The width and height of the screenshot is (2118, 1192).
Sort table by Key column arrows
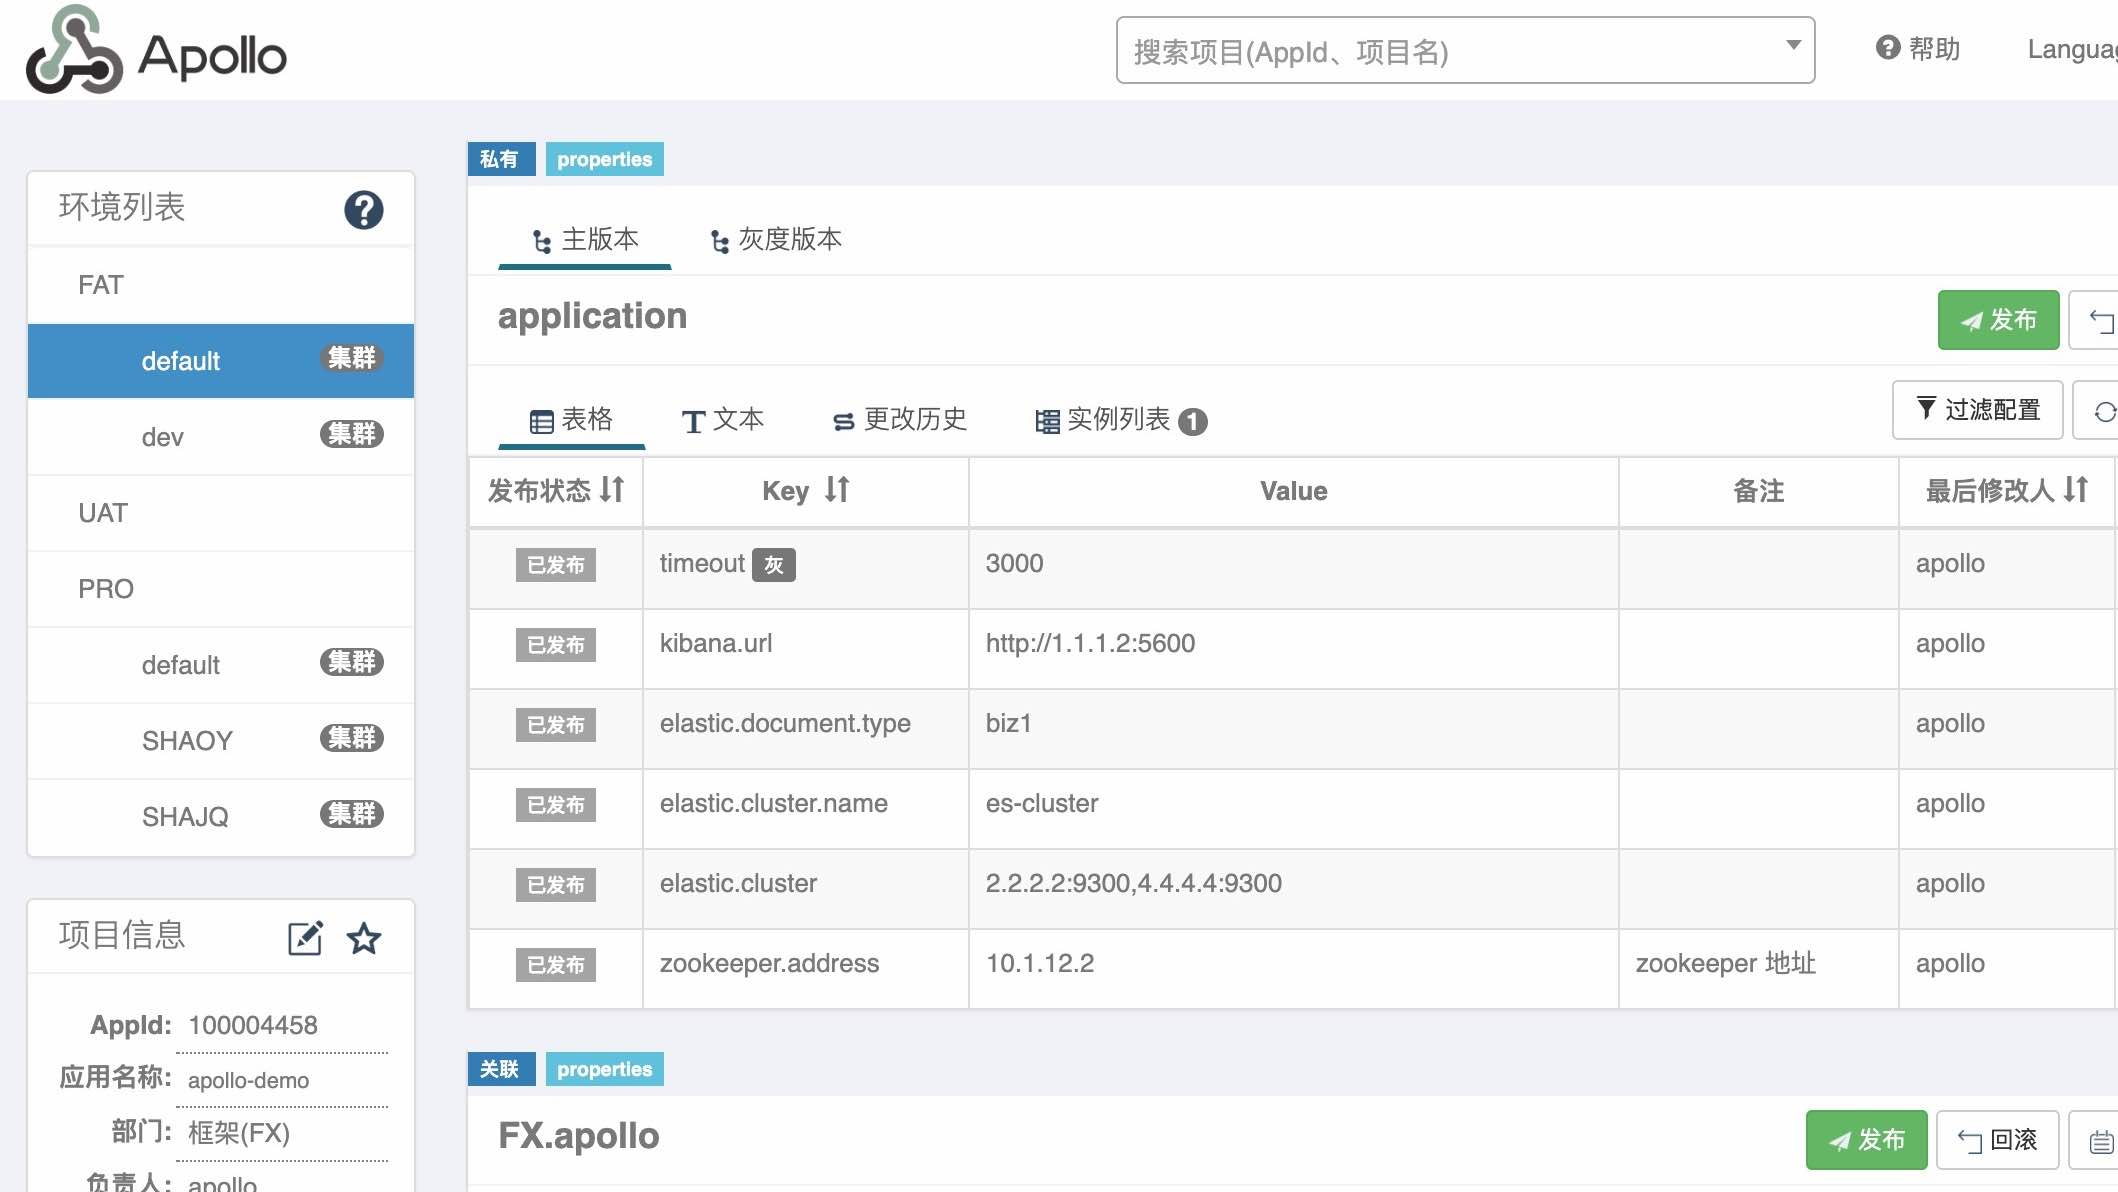click(837, 490)
